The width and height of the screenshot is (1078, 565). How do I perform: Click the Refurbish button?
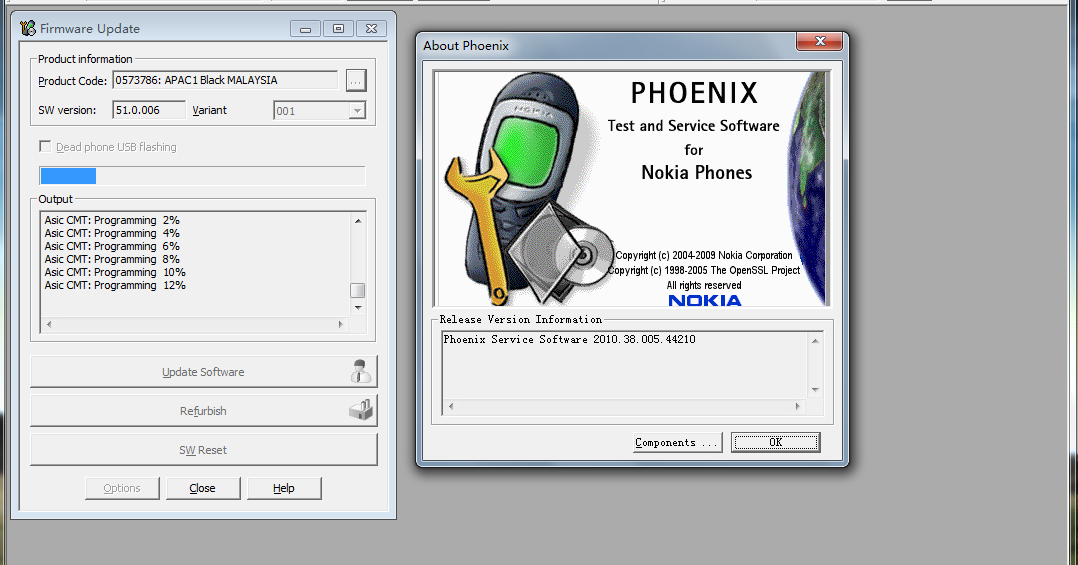pyautogui.click(x=204, y=411)
